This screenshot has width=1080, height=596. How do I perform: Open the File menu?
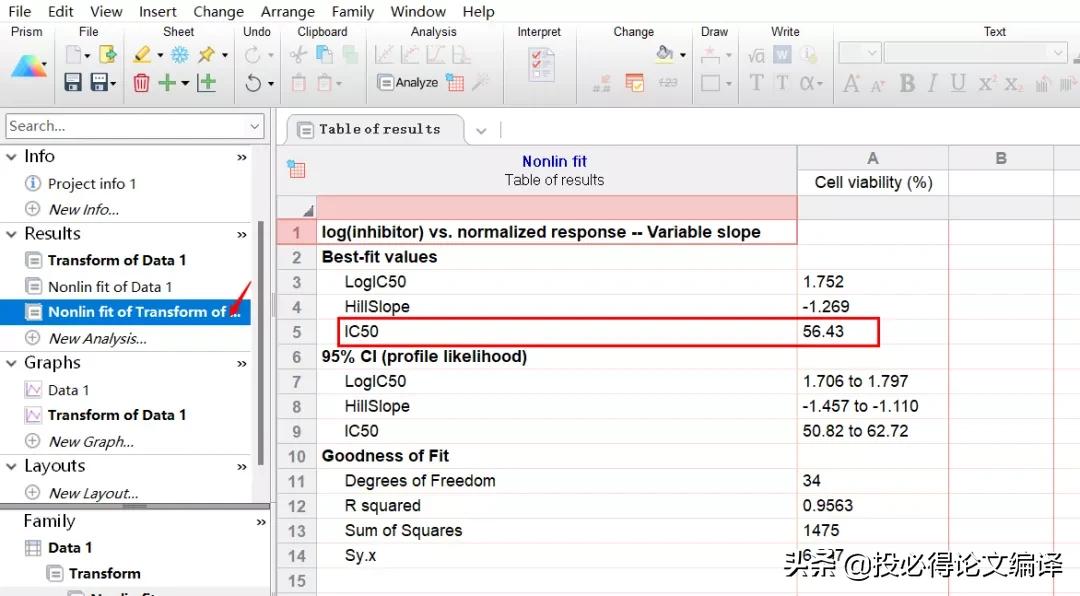(x=19, y=12)
